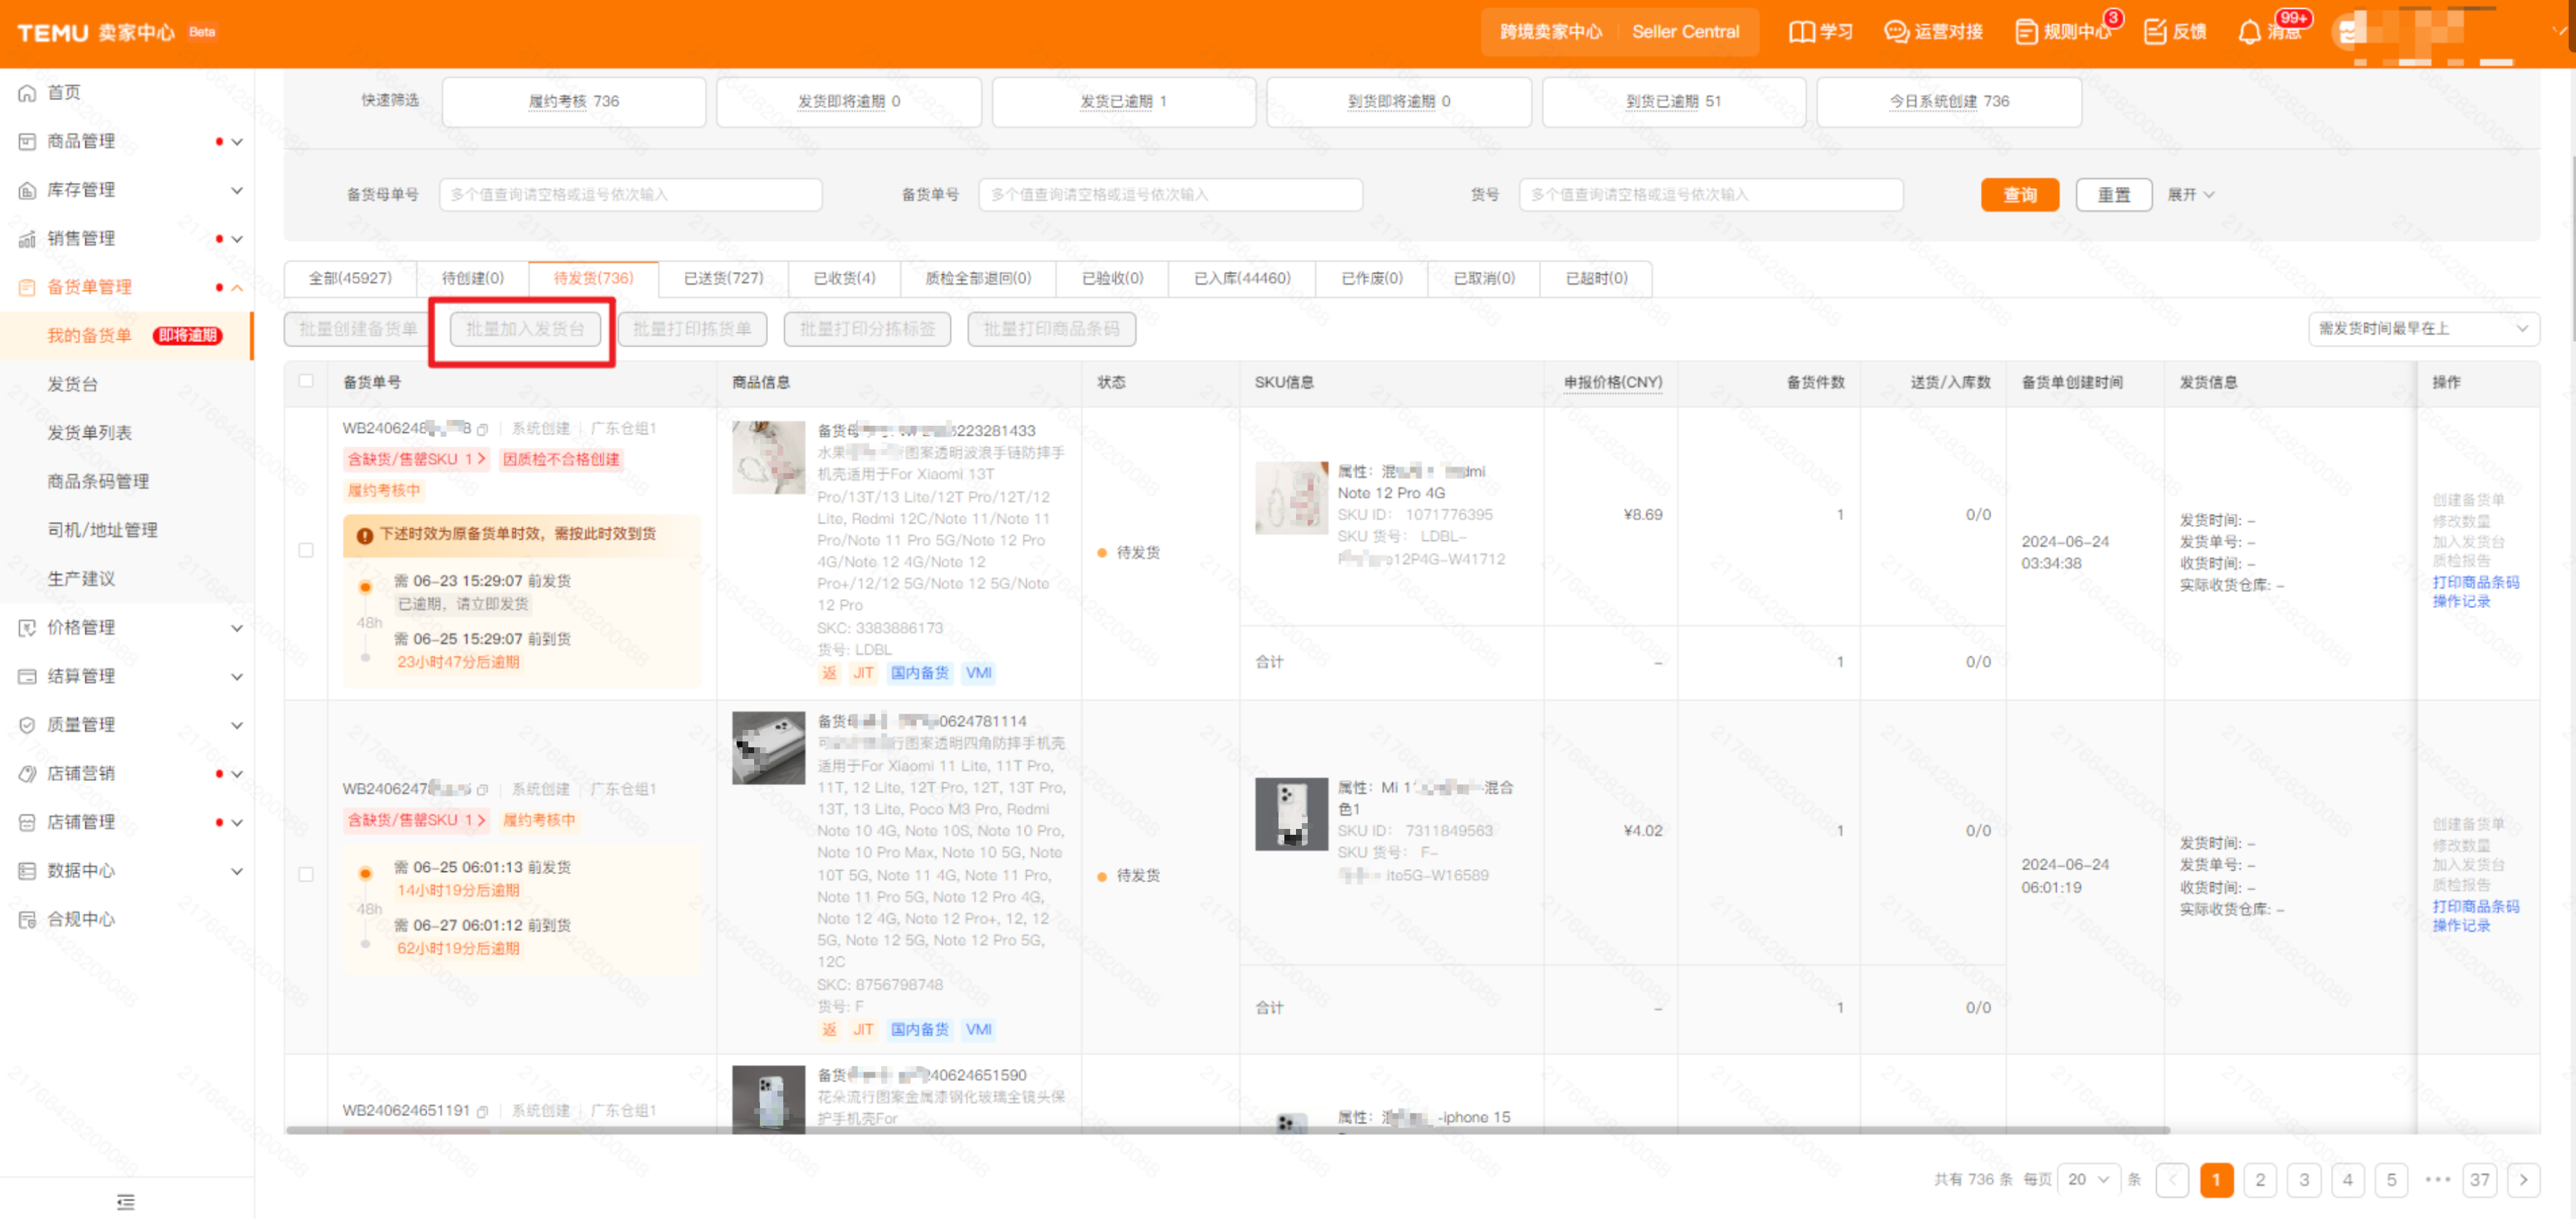Click the 消息 notification bell icon
2576x1219 pixels.
(2249, 32)
